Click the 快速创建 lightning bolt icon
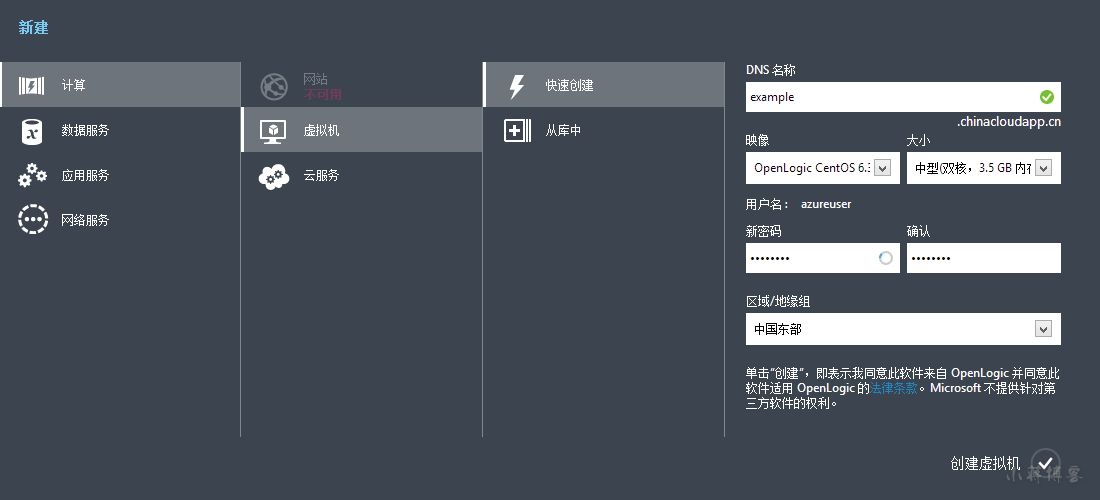 tap(516, 86)
